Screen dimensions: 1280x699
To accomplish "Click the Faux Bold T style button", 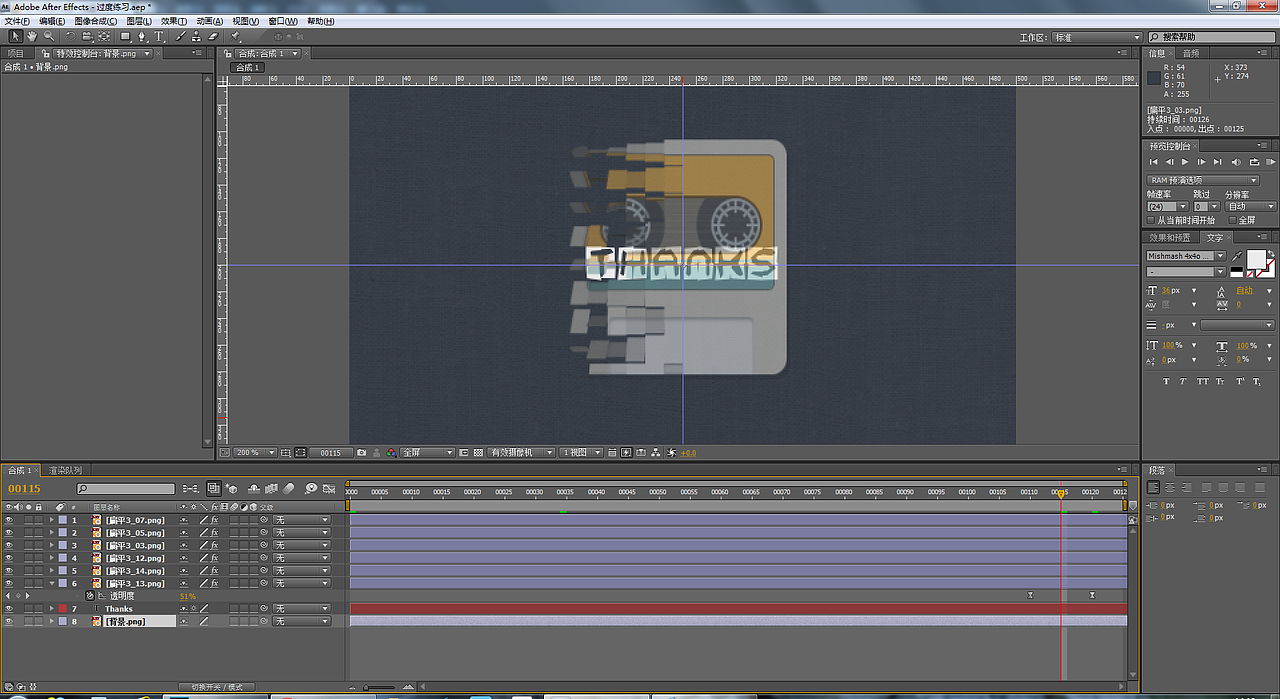I will 1166,381.
